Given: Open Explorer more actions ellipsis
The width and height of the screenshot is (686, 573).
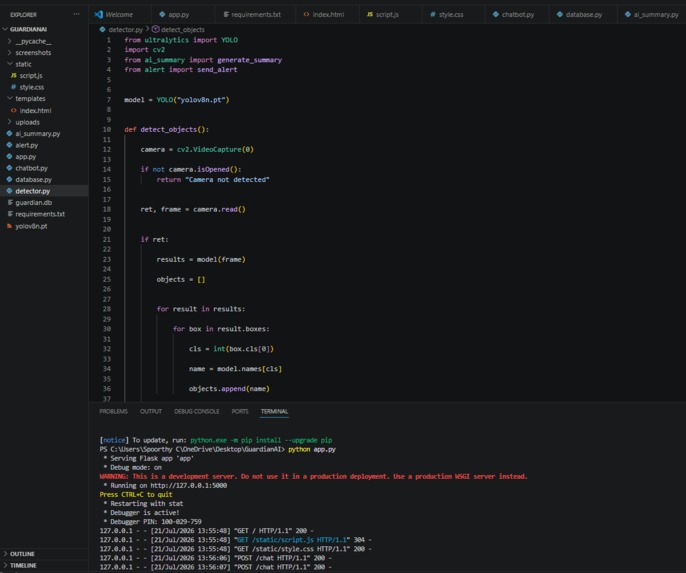Looking at the screenshot, I should click(76, 14).
